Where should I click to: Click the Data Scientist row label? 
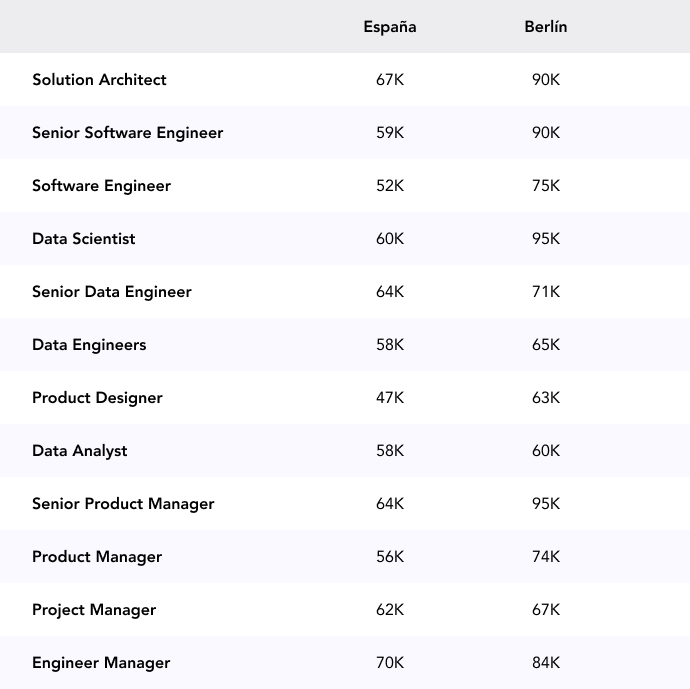[83, 239]
